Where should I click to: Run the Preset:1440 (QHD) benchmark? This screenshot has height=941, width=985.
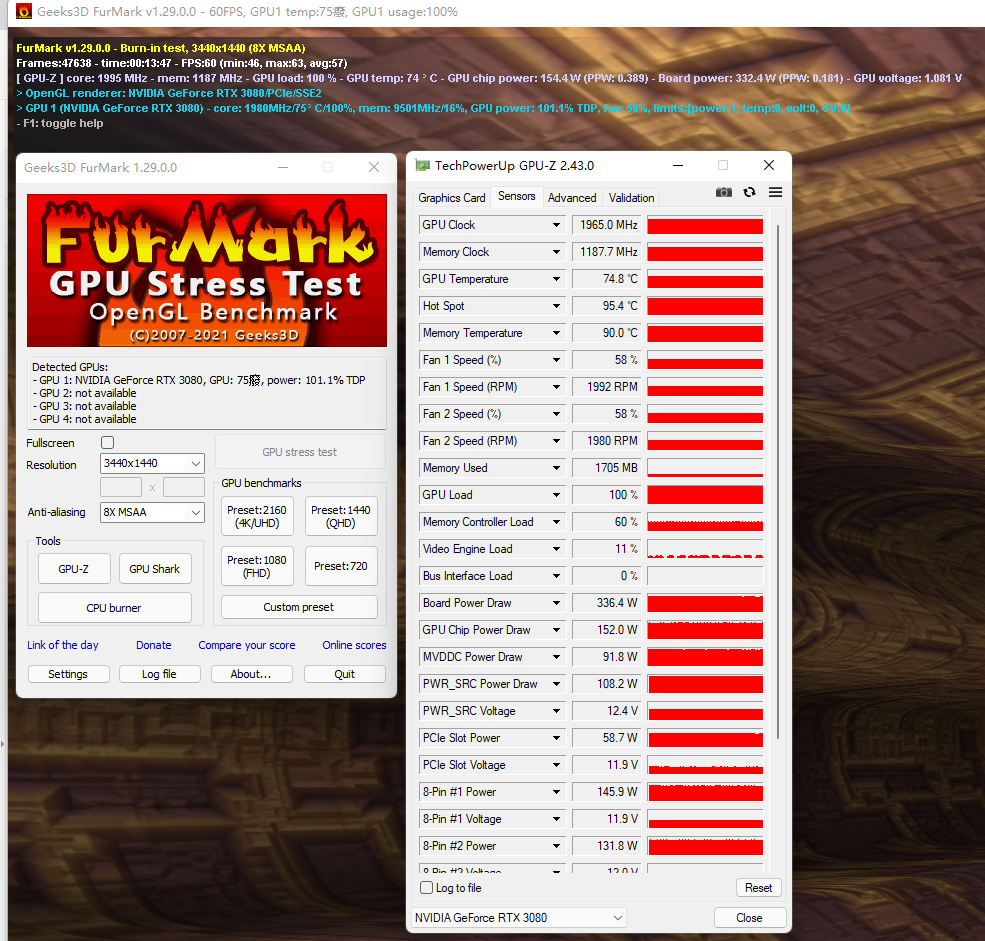tap(340, 516)
